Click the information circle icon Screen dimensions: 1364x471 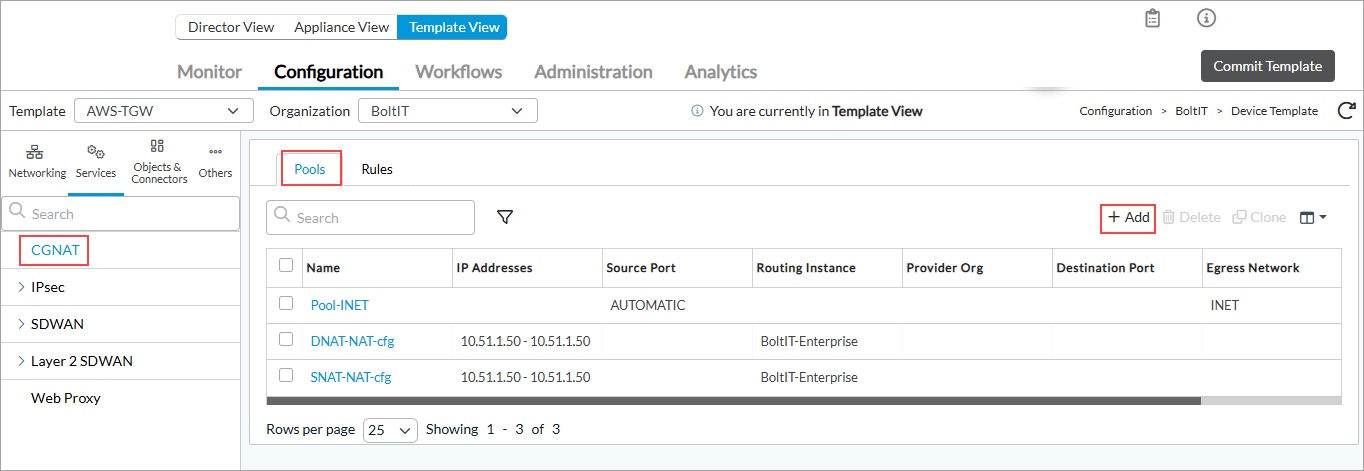pos(1206,19)
